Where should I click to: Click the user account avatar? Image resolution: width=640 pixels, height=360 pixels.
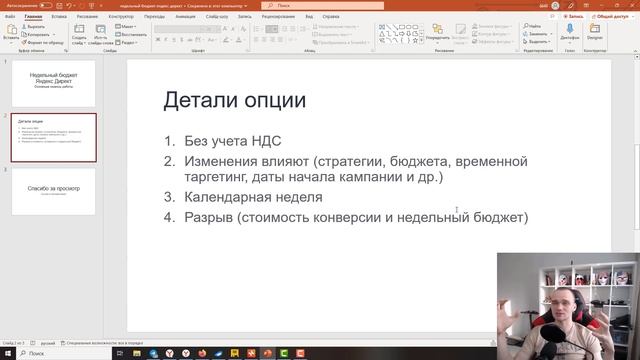(555, 6)
